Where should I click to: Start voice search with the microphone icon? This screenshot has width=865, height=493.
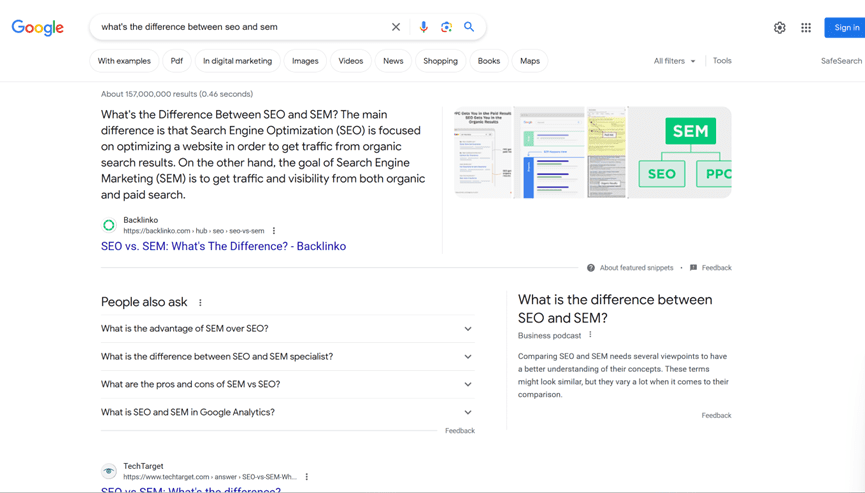[x=423, y=27]
